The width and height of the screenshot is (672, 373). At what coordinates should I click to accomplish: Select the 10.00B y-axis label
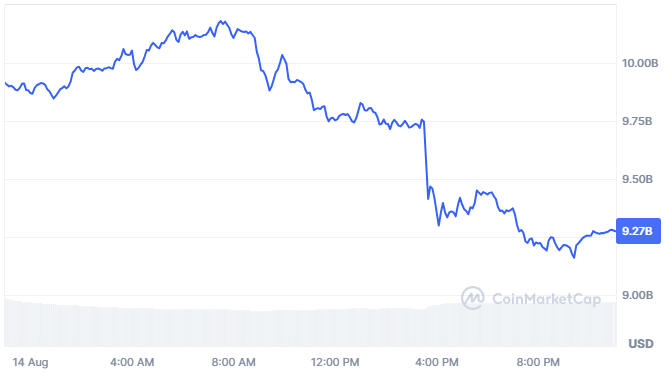tap(640, 63)
